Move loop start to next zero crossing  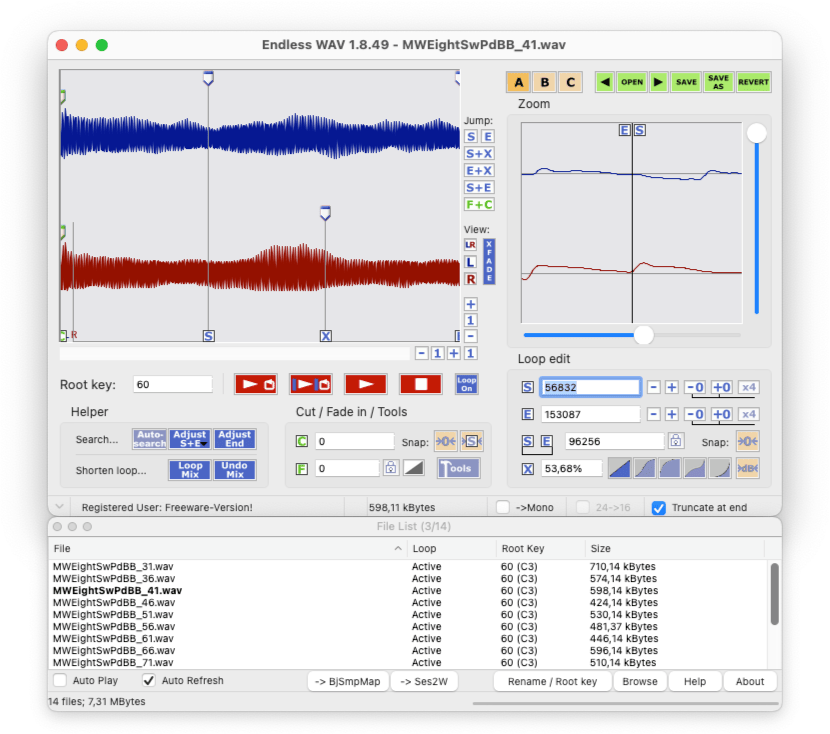[721, 387]
